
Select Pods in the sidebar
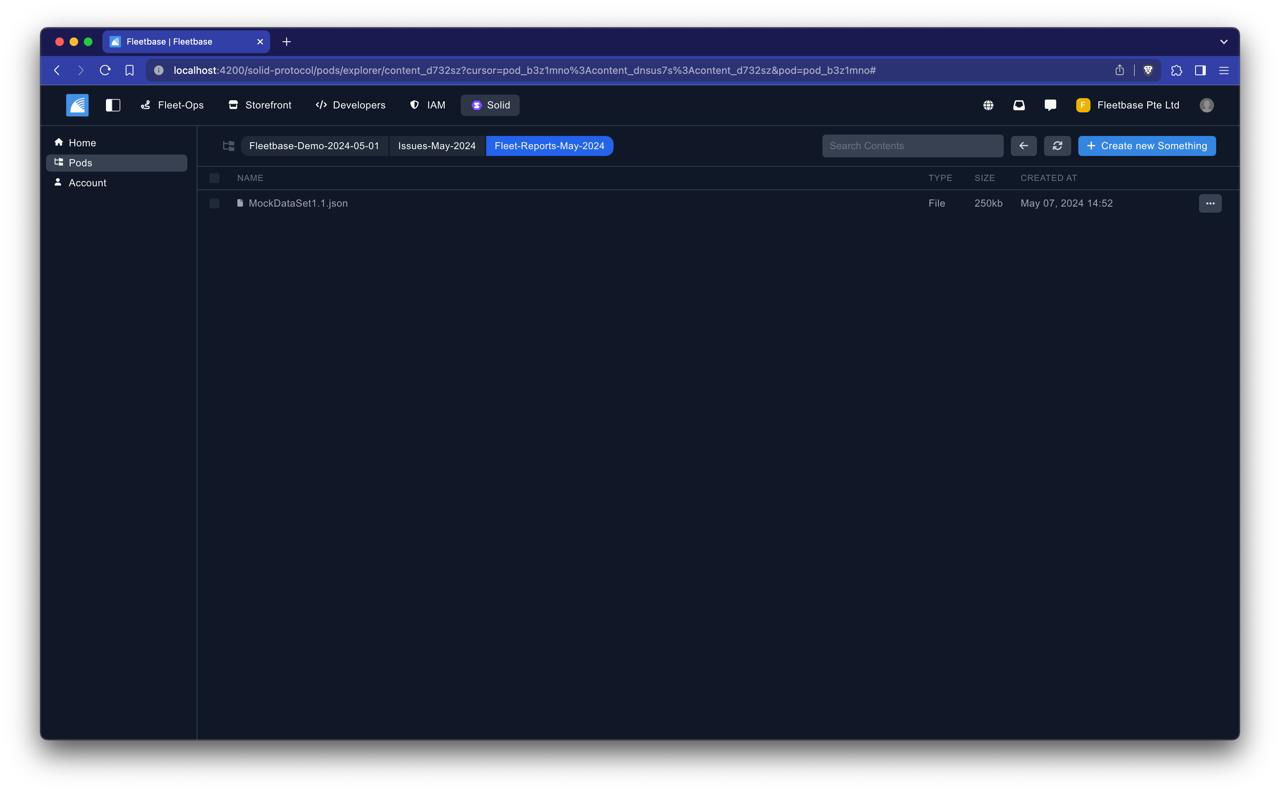click(x=116, y=163)
